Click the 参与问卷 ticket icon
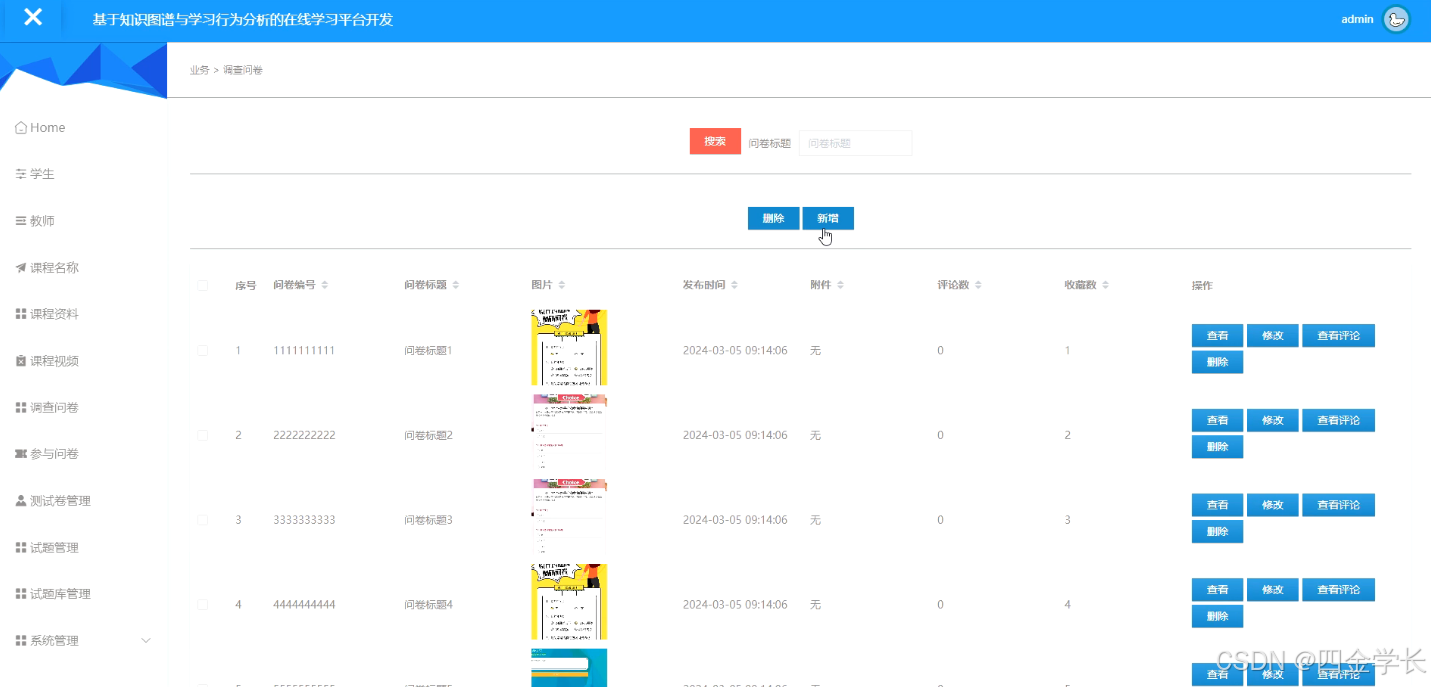 click(21, 454)
